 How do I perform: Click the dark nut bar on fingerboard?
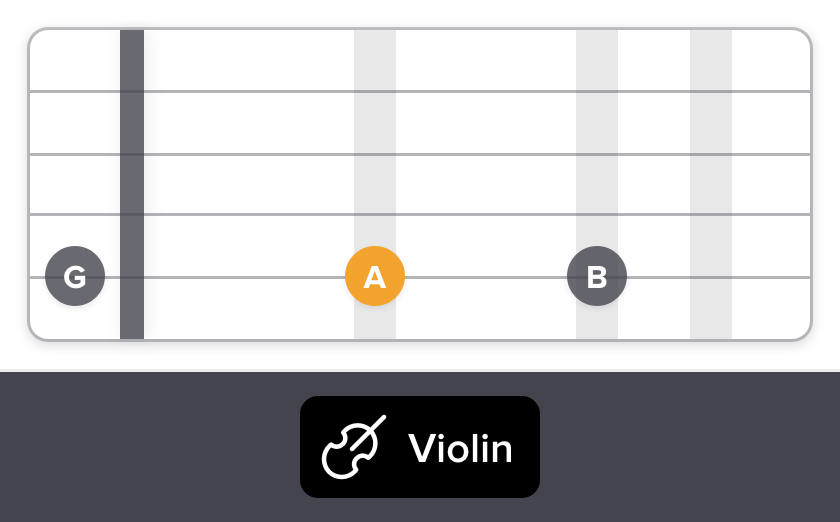click(x=132, y=185)
